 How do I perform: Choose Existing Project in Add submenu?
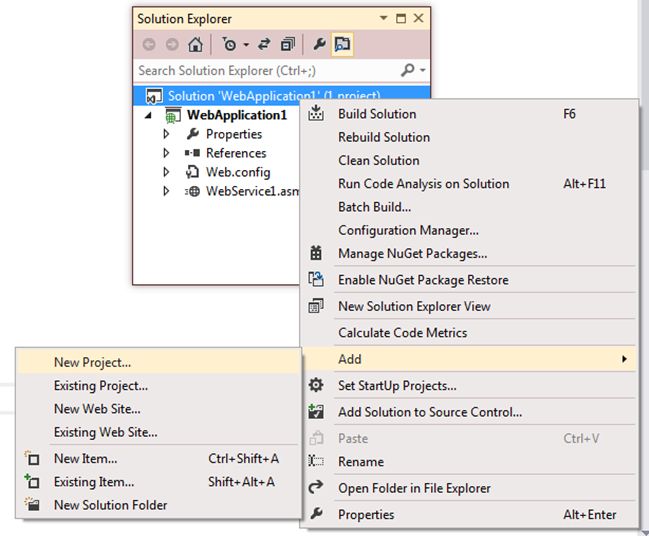[x=159, y=385]
